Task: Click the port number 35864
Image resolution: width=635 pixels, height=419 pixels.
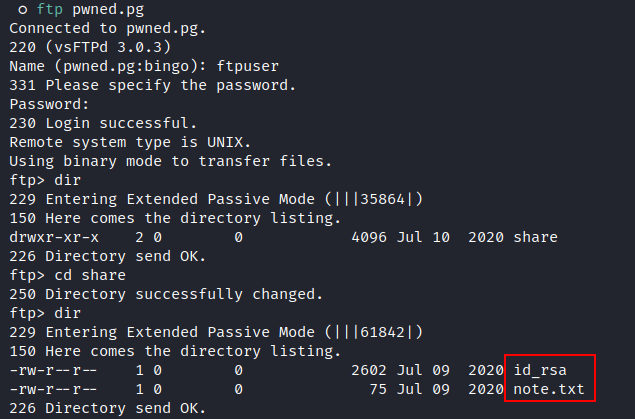Action: pyautogui.click(x=382, y=199)
